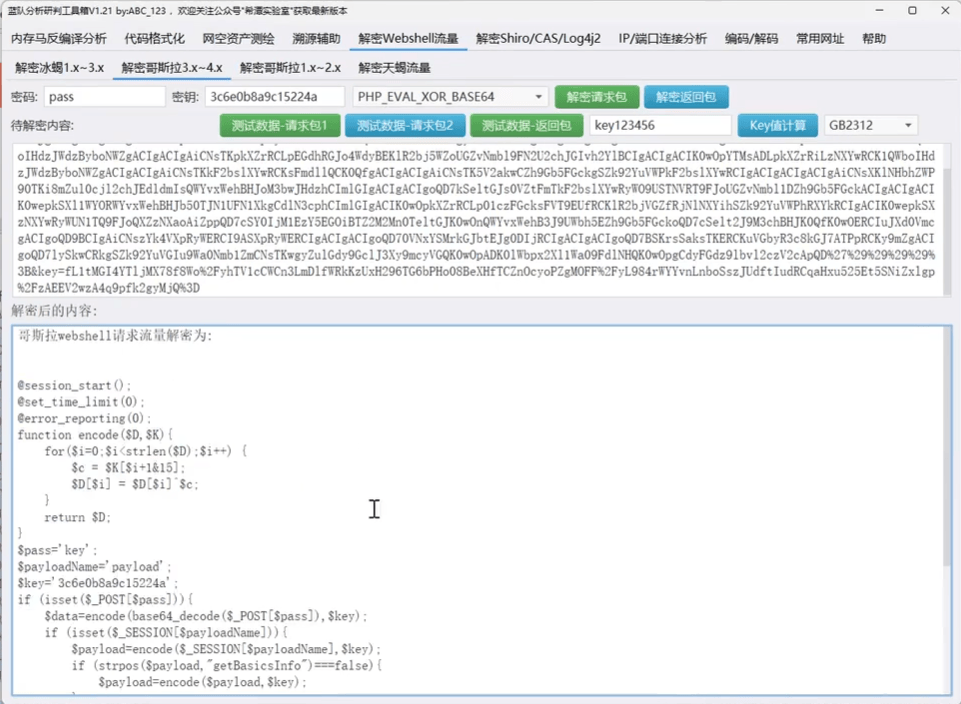
Task: Load 测试数据-请求包1 sample
Action: [x=279, y=126]
